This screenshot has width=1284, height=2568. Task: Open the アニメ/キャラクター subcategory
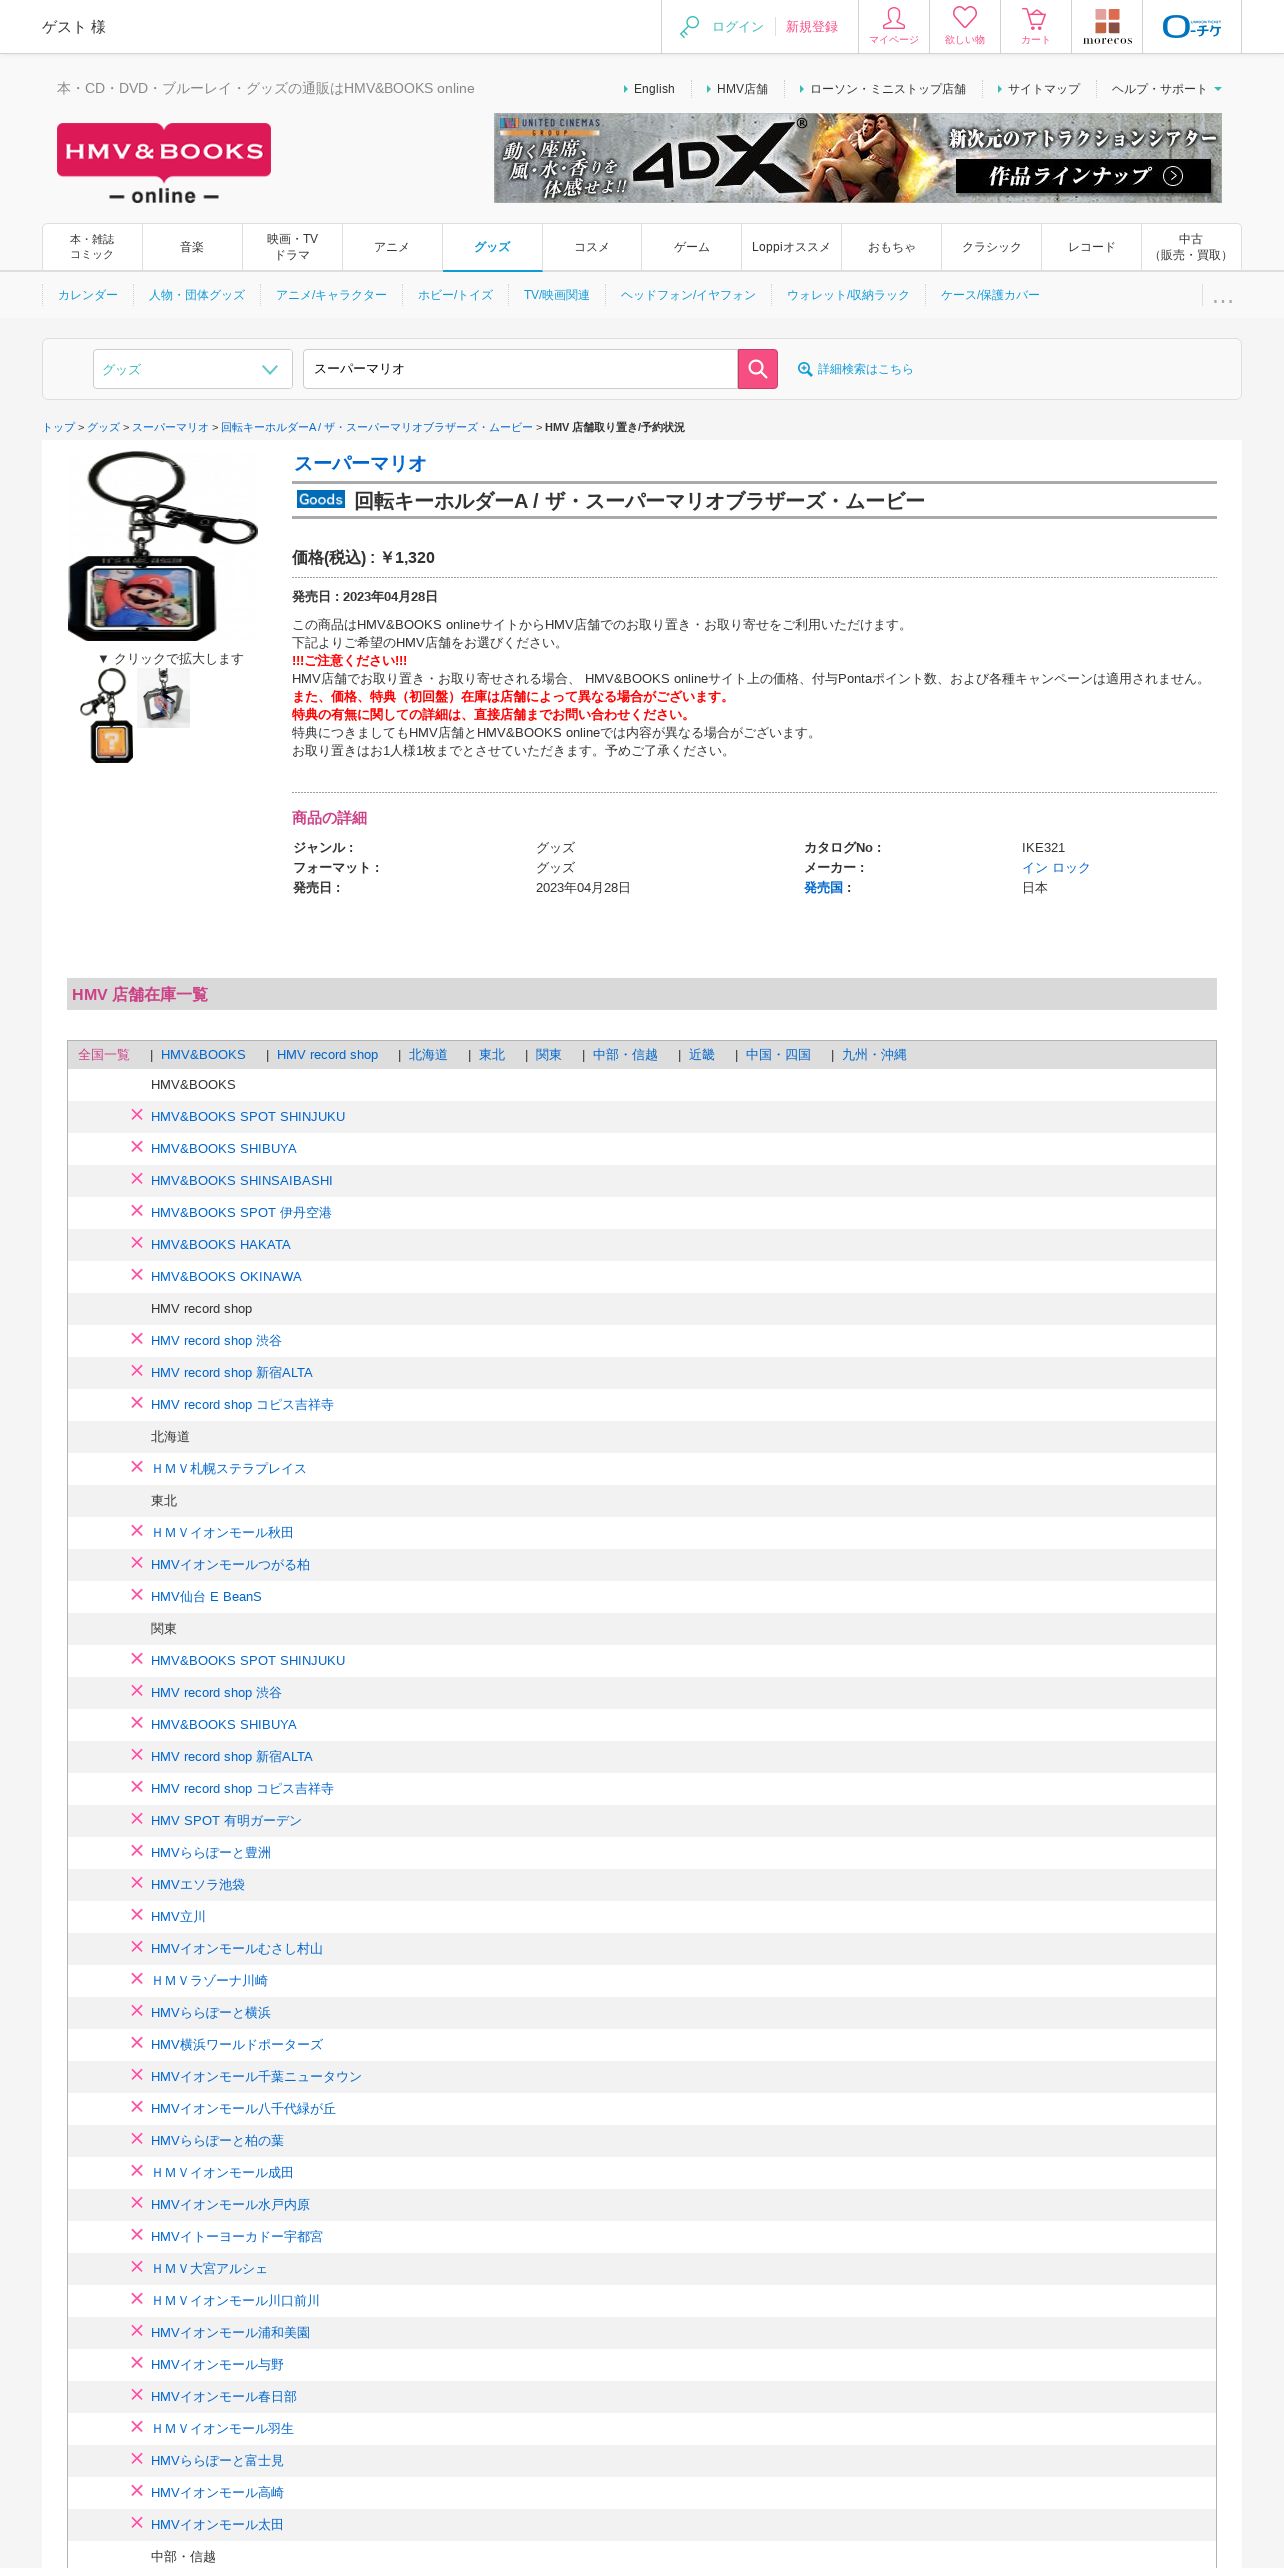click(331, 295)
